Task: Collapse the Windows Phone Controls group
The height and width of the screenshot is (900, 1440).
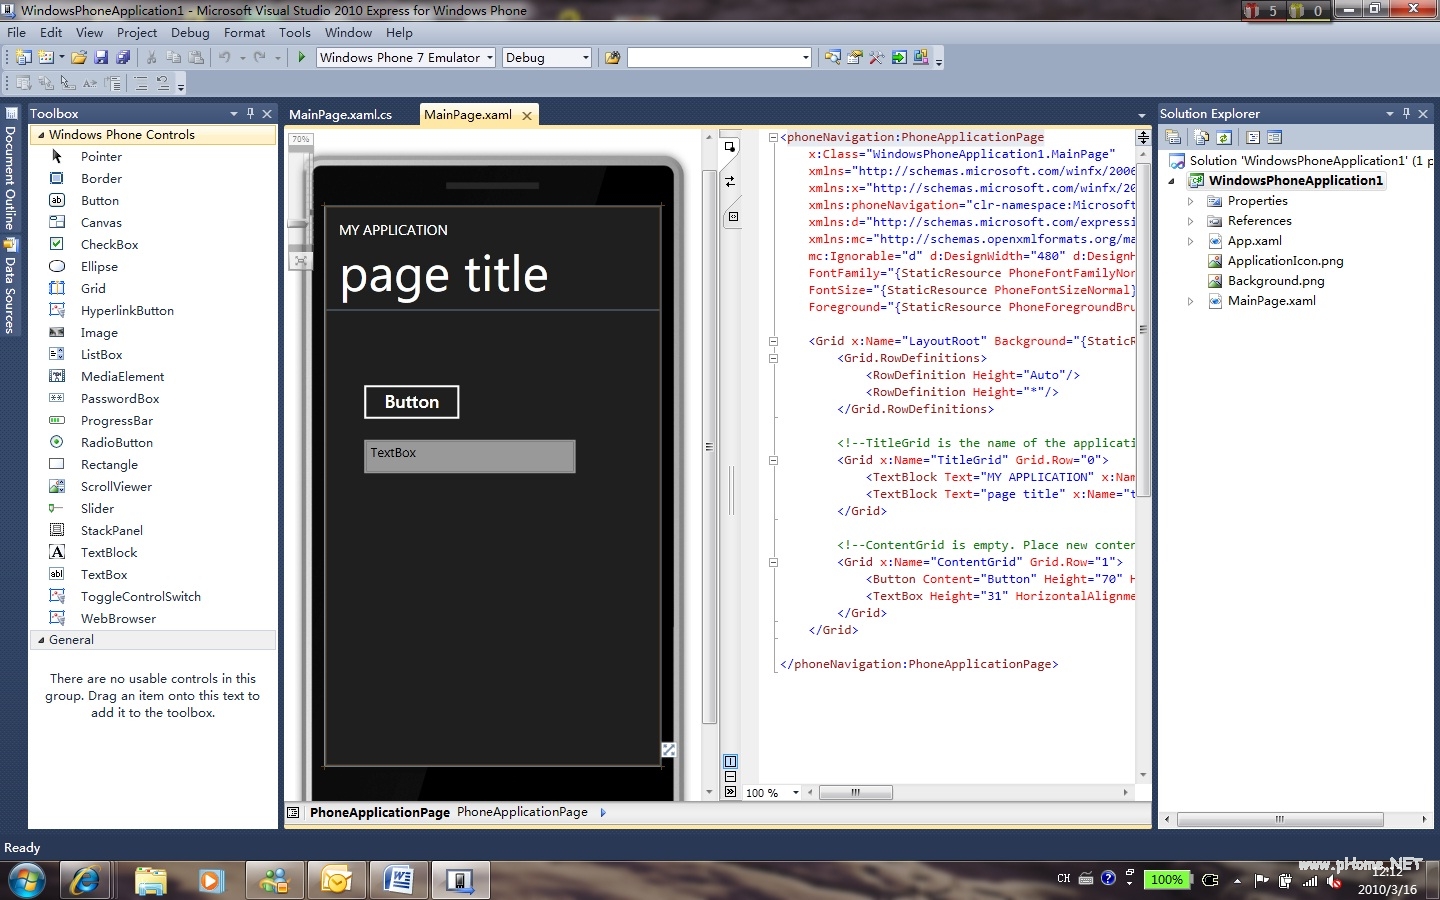Action: click(x=41, y=135)
